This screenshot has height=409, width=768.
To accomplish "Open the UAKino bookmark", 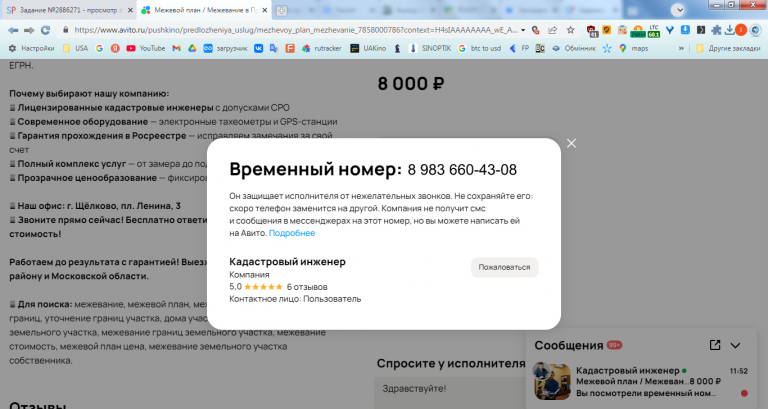I will (x=368, y=48).
